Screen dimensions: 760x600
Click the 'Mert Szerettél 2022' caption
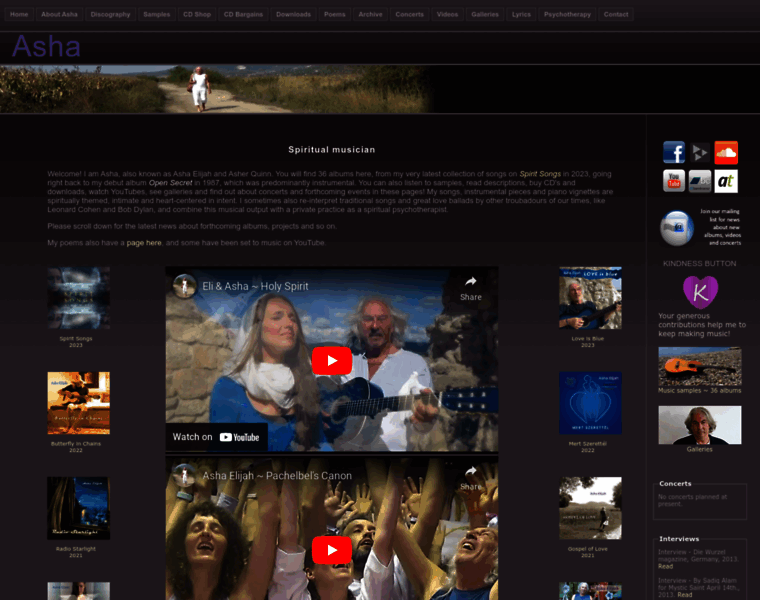(x=587, y=447)
